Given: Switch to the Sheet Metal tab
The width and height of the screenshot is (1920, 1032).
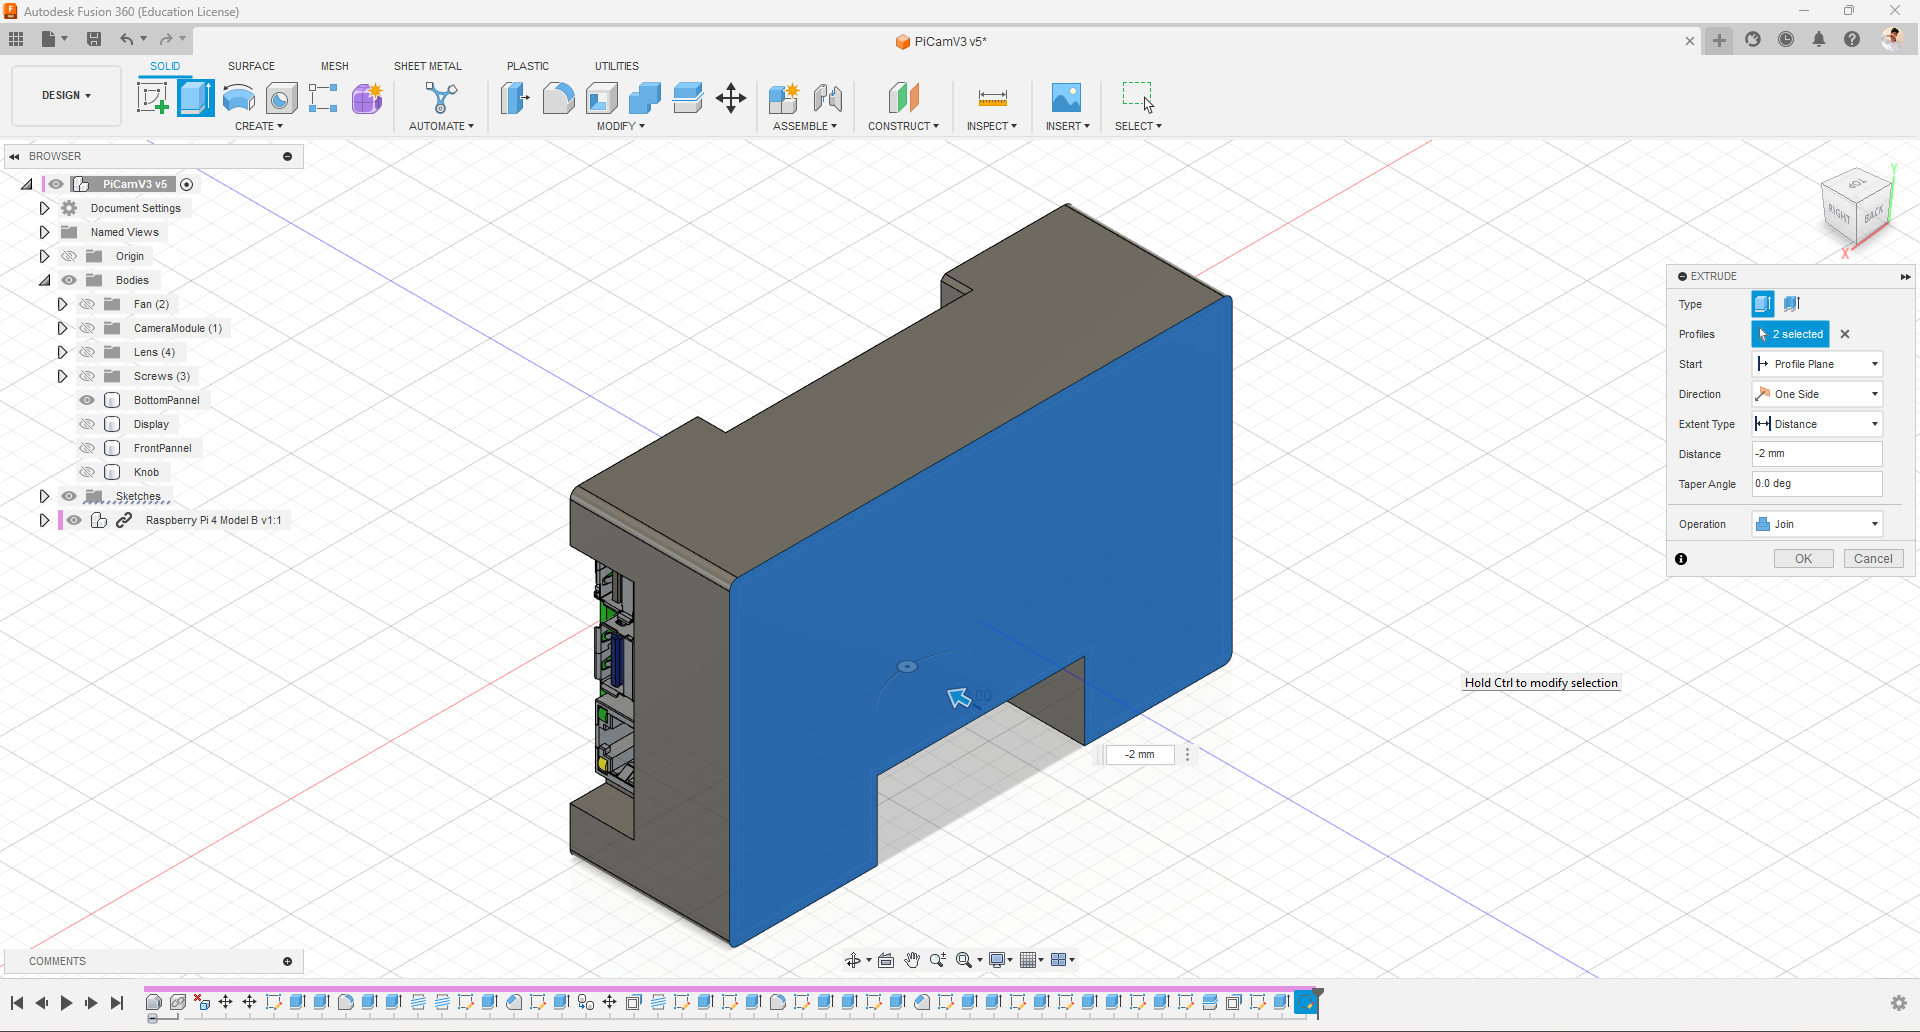Looking at the screenshot, I should (427, 66).
